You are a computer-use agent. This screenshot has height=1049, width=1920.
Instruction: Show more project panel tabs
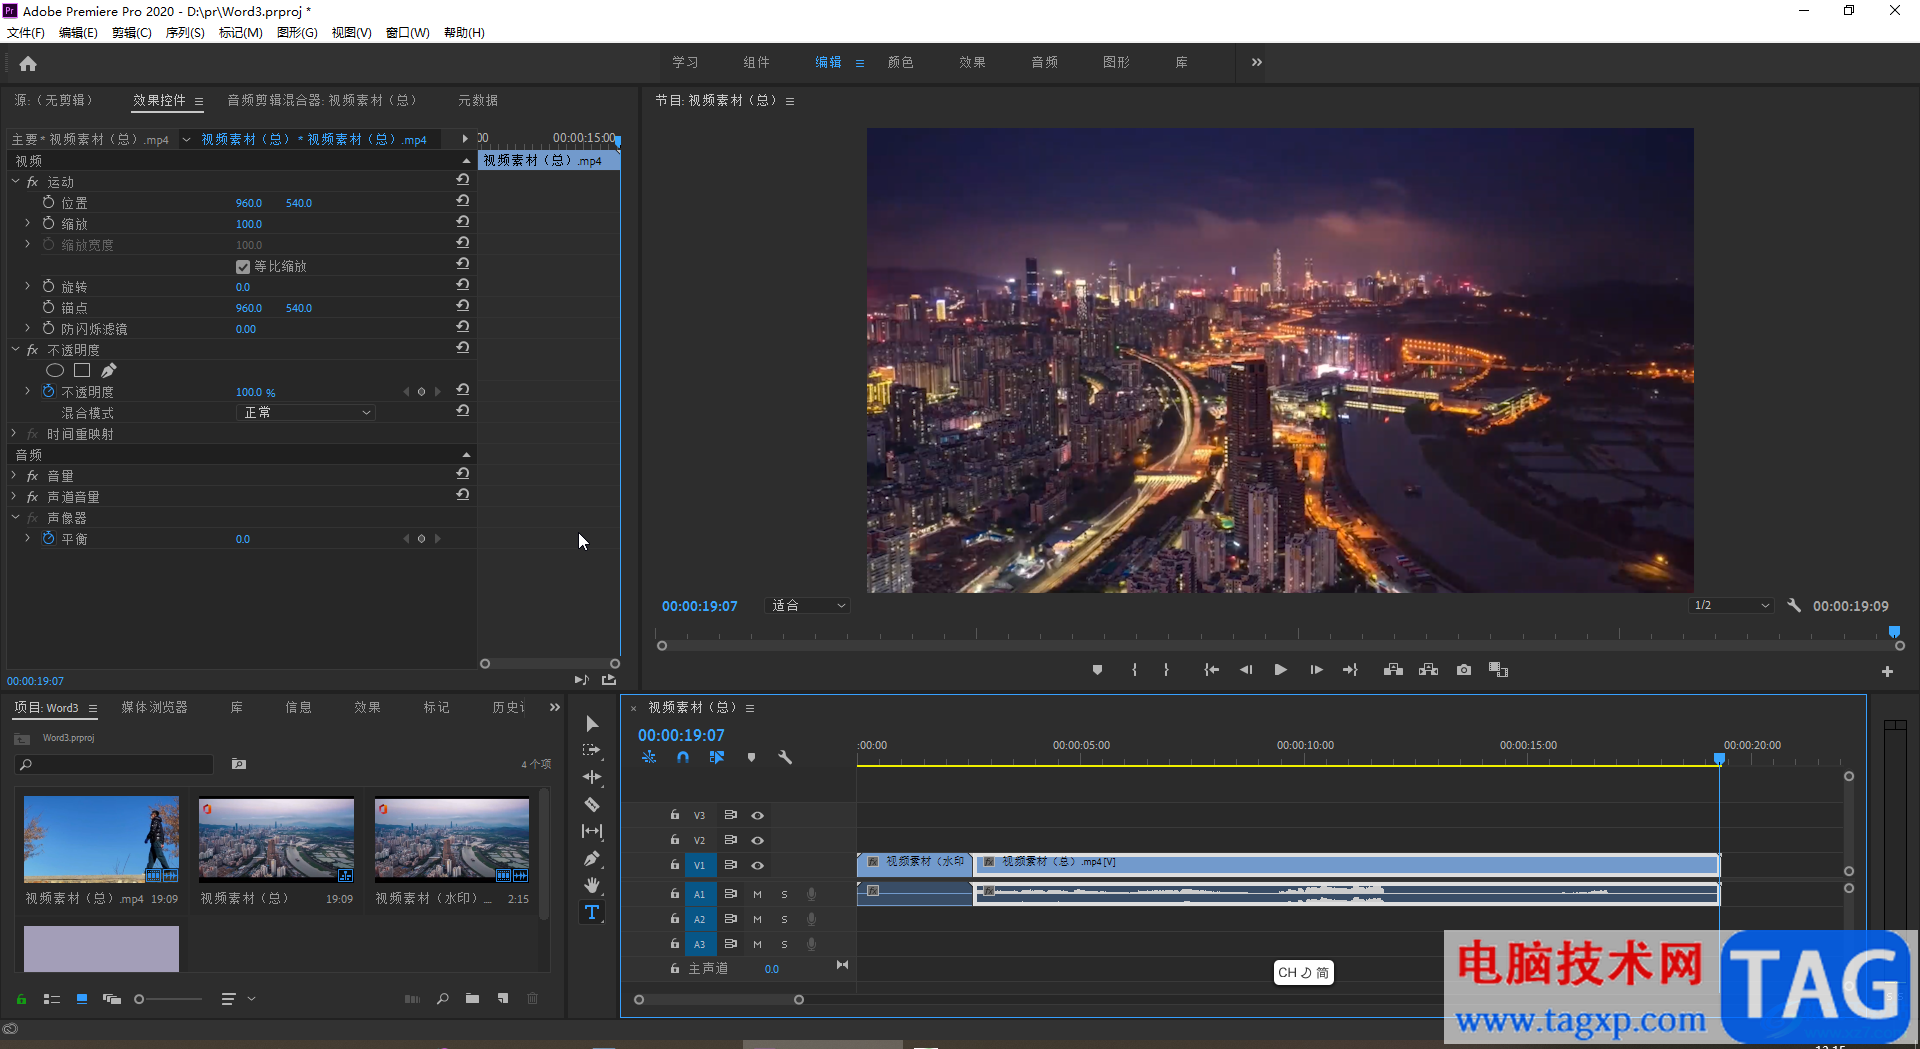pos(554,707)
